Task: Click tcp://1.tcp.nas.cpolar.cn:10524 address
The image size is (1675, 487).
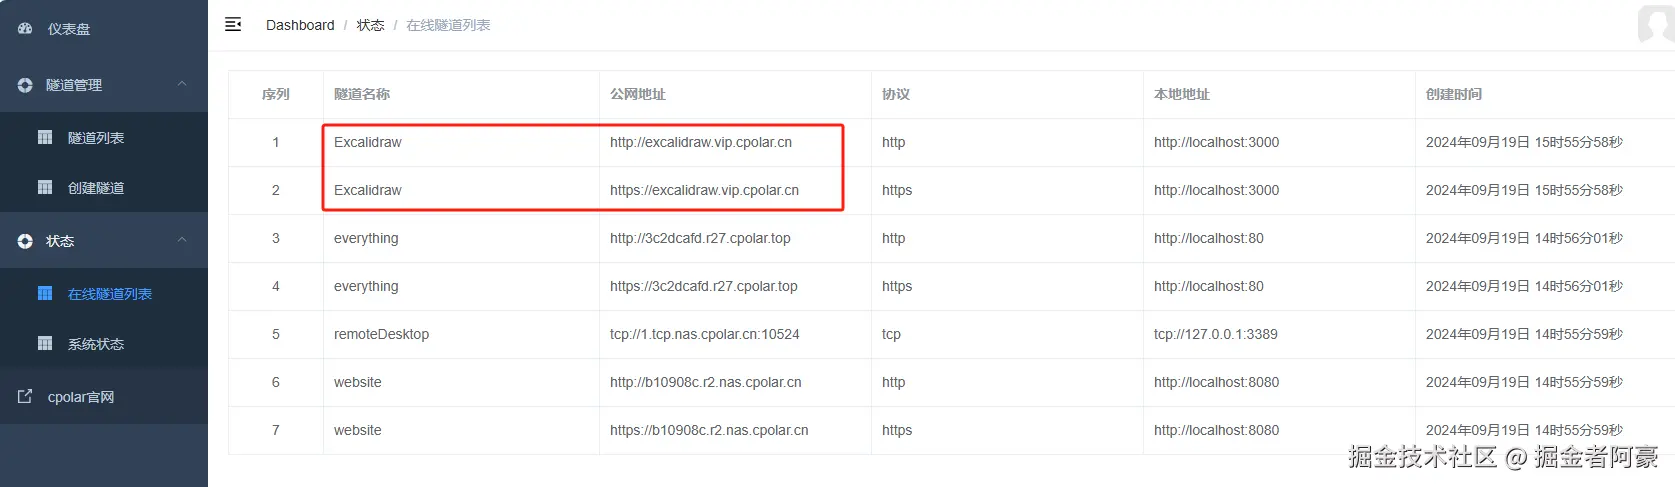Action: pyautogui.click(x=705, y=334)
